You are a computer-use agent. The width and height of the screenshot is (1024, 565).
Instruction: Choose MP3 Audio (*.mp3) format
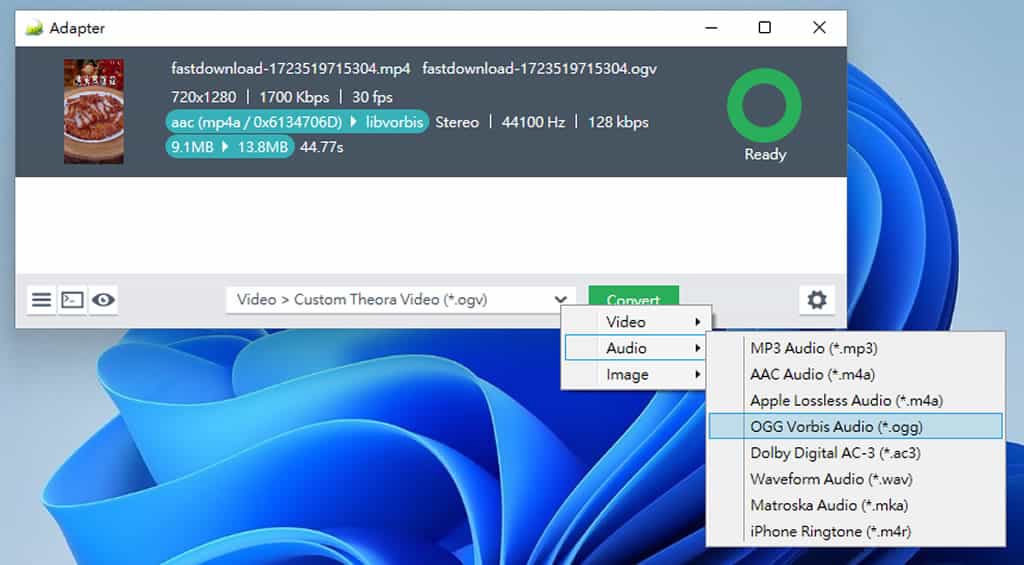tap(856, 348)
